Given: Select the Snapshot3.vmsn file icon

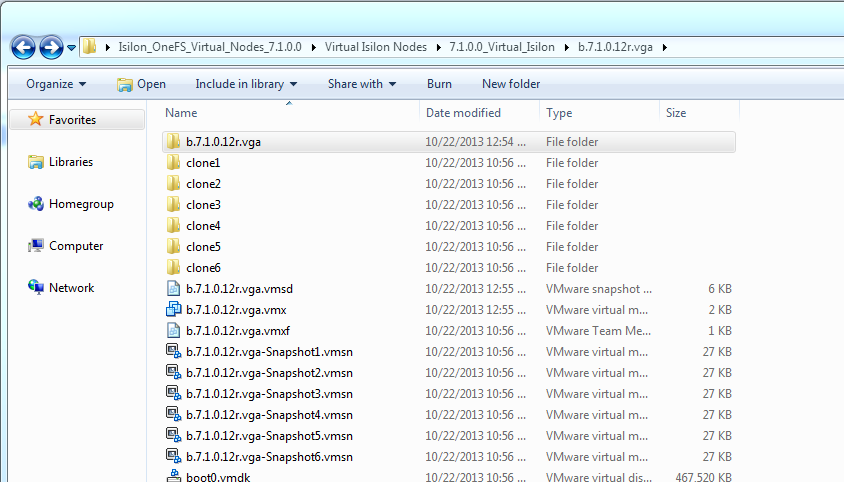Looking at the screenshot, I should click(x=173, y=393).
